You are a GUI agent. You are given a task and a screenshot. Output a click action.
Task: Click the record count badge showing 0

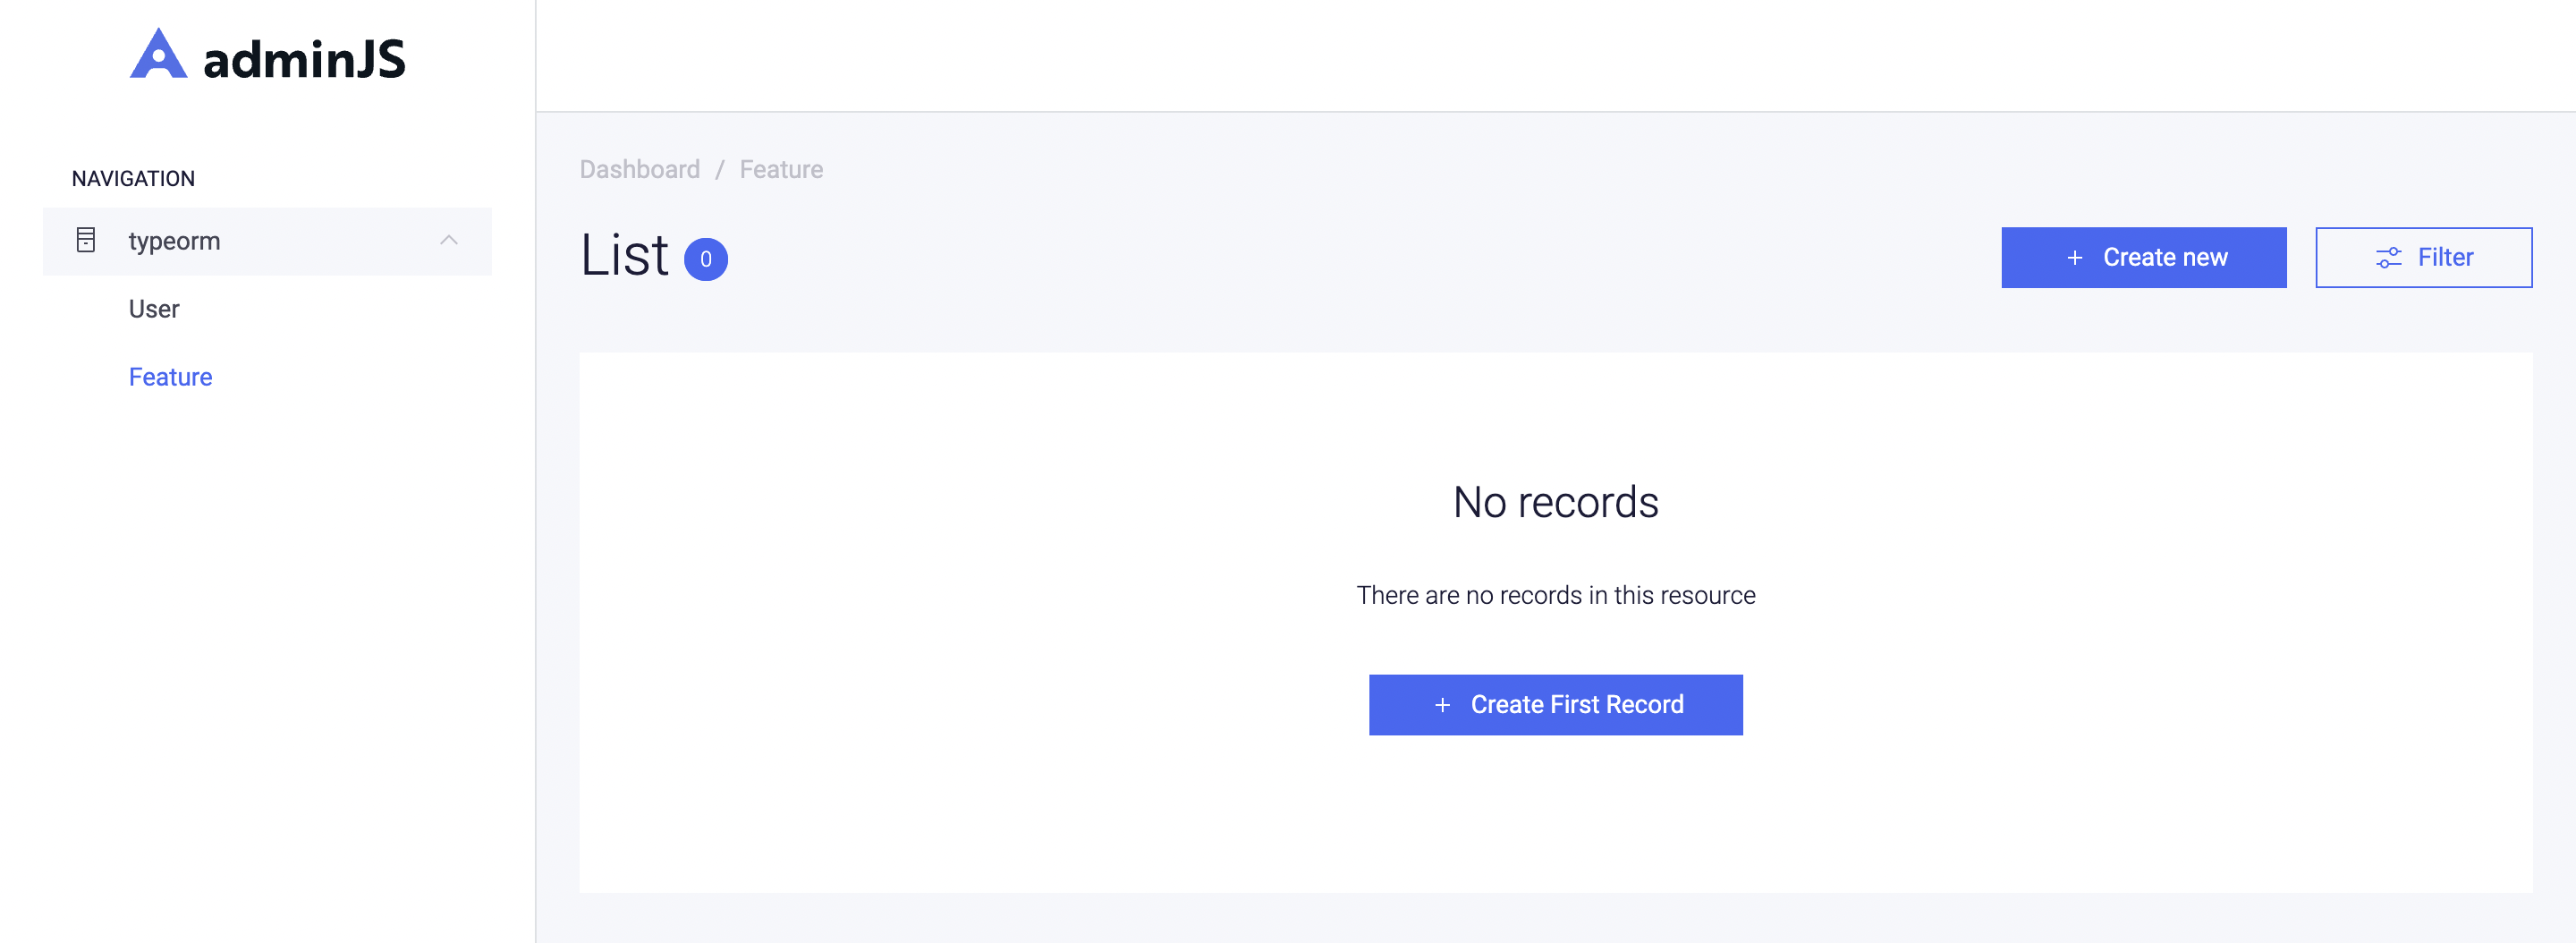coord(706,259)
